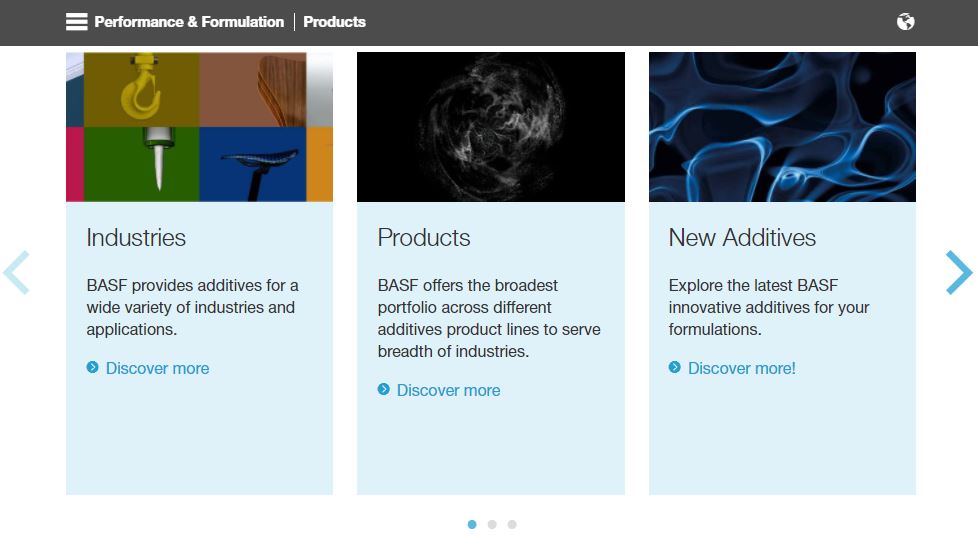Viewport: 978px width, 537px height.
Task: Click the New Additives card heading
Action: [742, 238]
